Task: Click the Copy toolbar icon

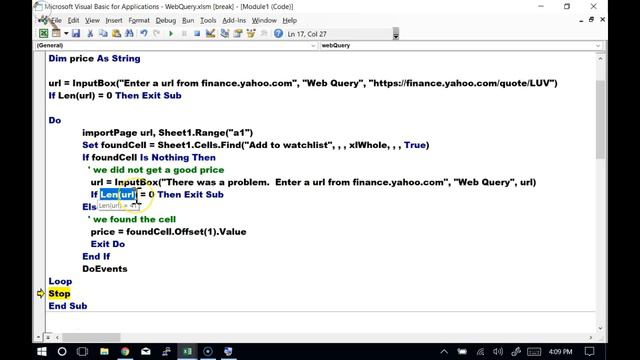Action: (x=103, y=33)
